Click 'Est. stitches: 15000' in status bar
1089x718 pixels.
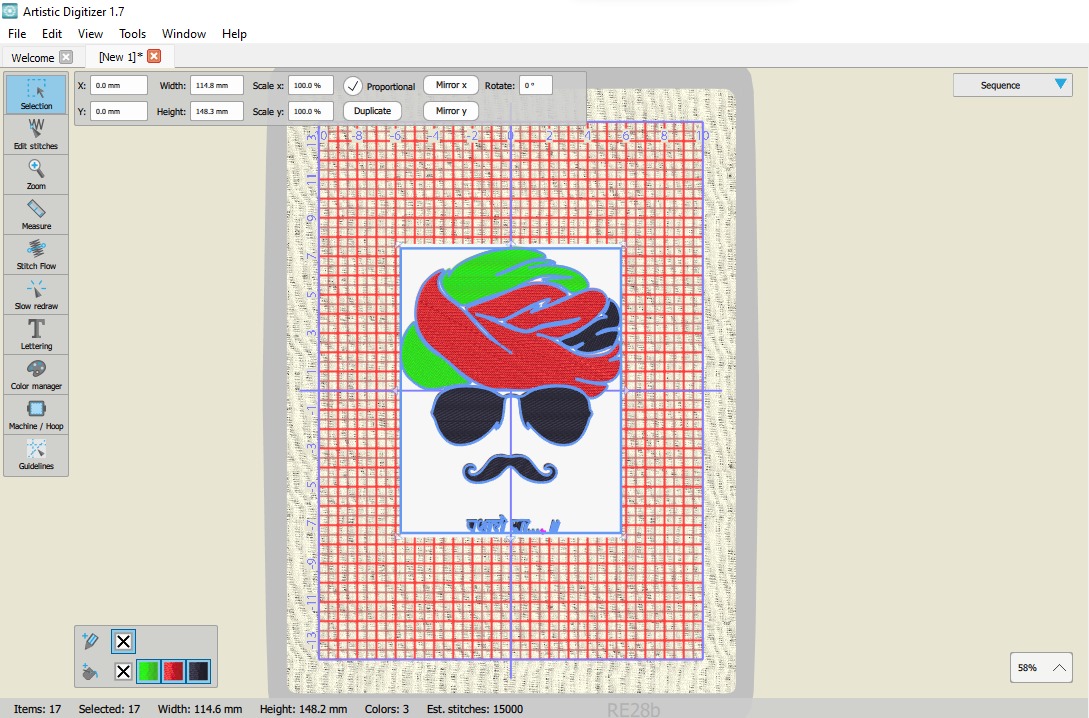[475, 709]
